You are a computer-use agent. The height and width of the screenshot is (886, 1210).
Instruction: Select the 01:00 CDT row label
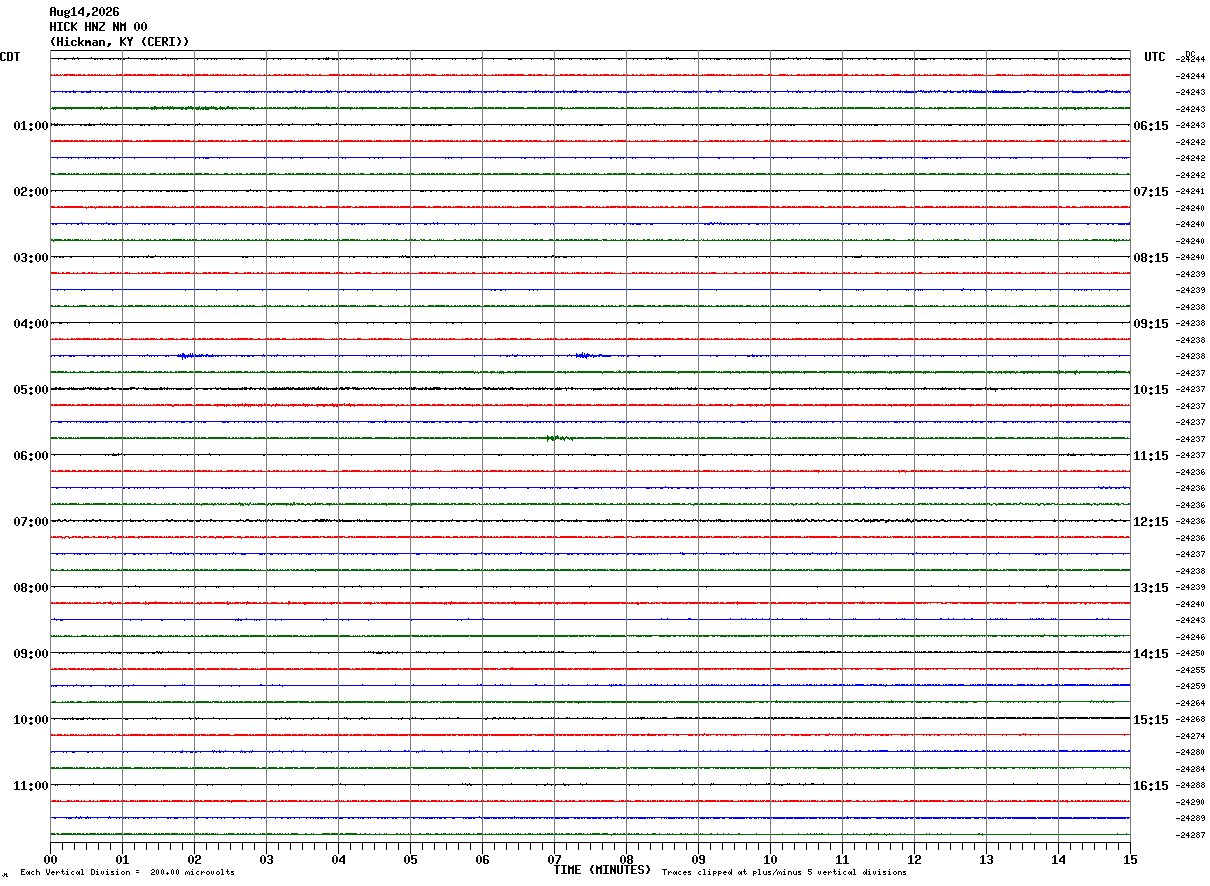click(x=31, y=126)
